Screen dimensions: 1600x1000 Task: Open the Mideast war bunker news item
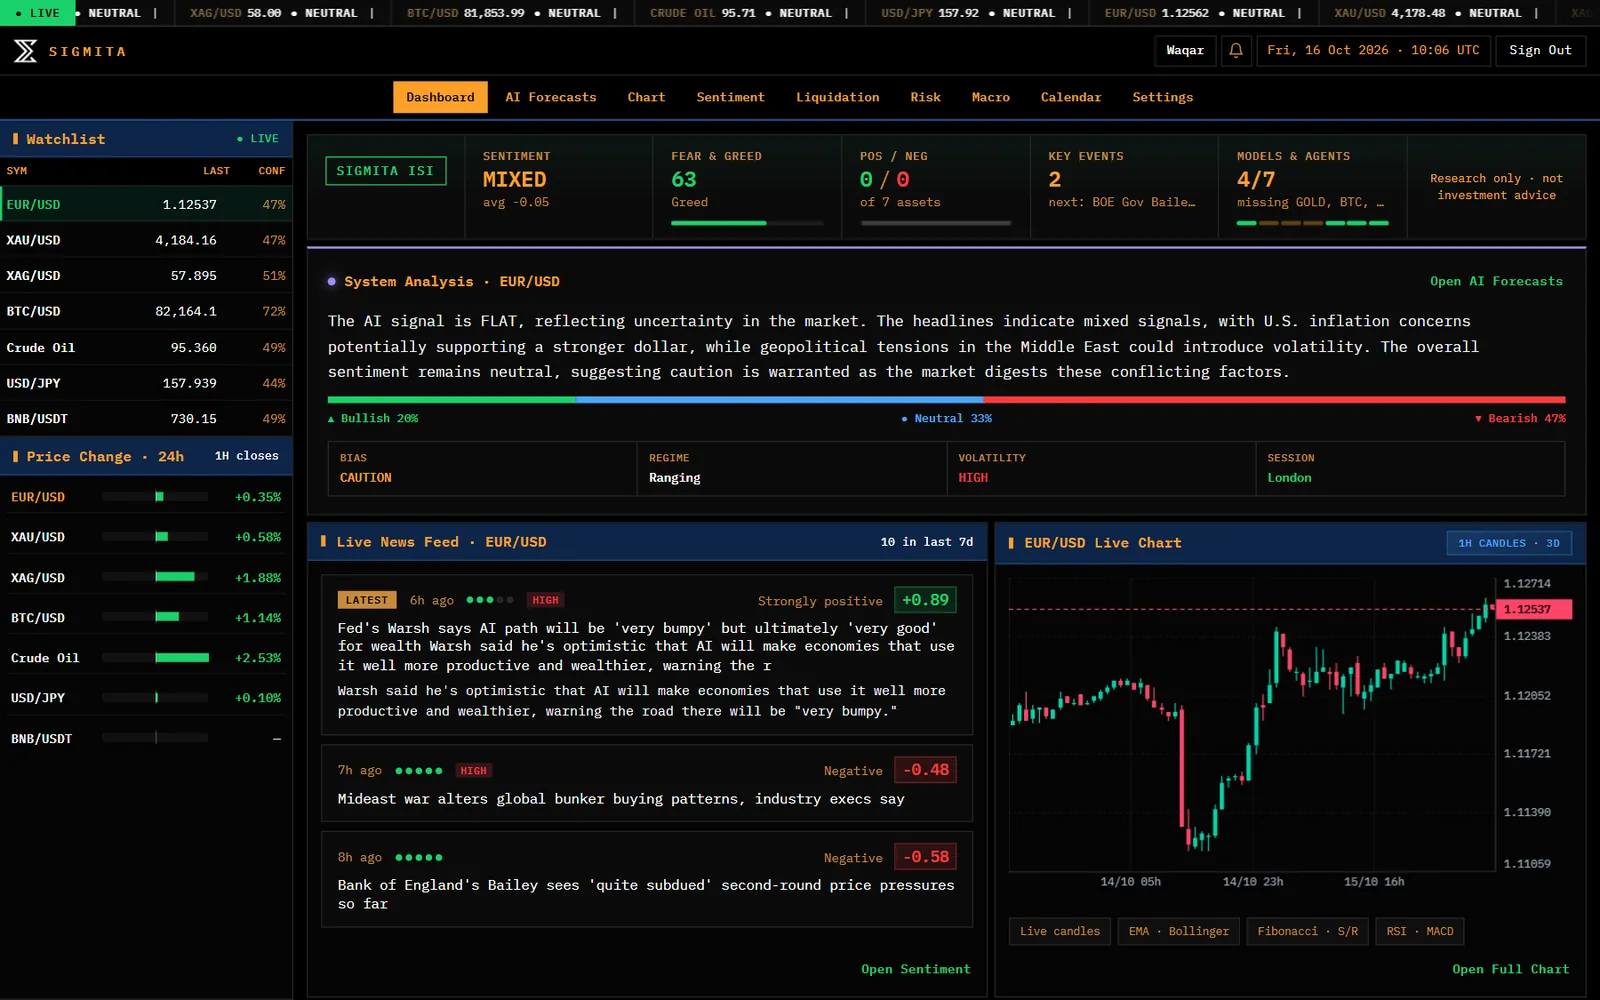[647, 783]
